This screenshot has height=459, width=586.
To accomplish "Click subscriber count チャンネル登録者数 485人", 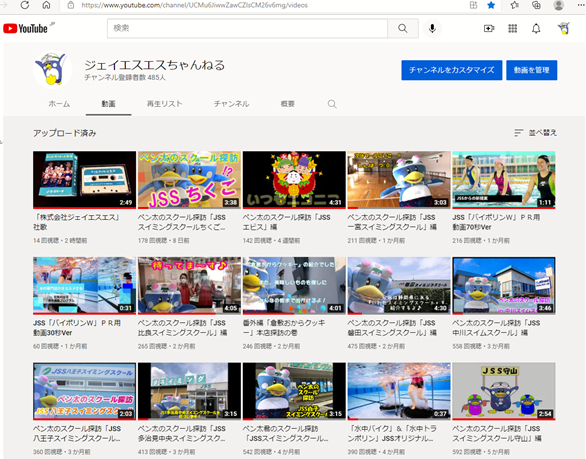I will [x=125, y=78].
